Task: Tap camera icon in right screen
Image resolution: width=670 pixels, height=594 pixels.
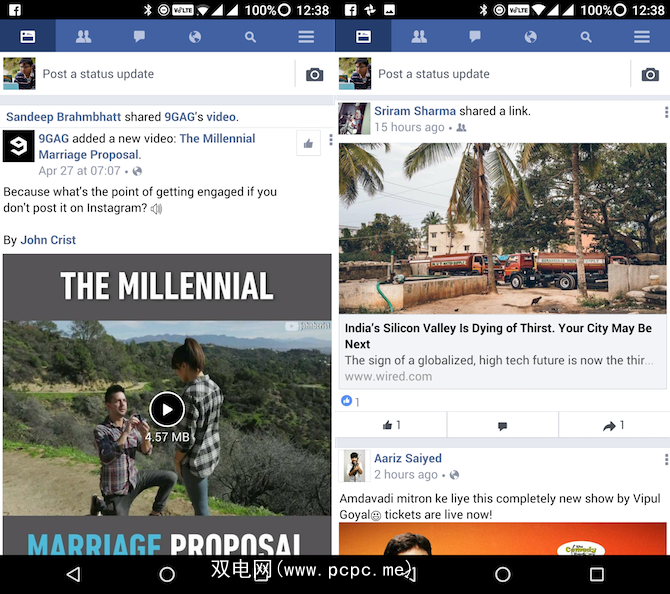Action: pyautogui.click(x=650, y=74)
